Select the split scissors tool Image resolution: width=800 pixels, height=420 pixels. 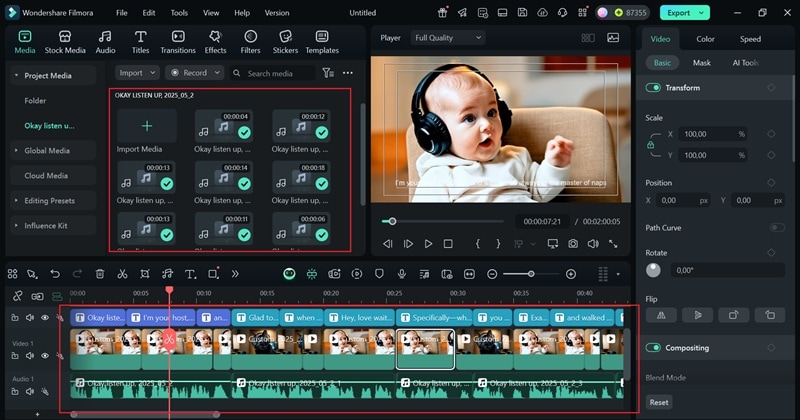coord(122,274)
